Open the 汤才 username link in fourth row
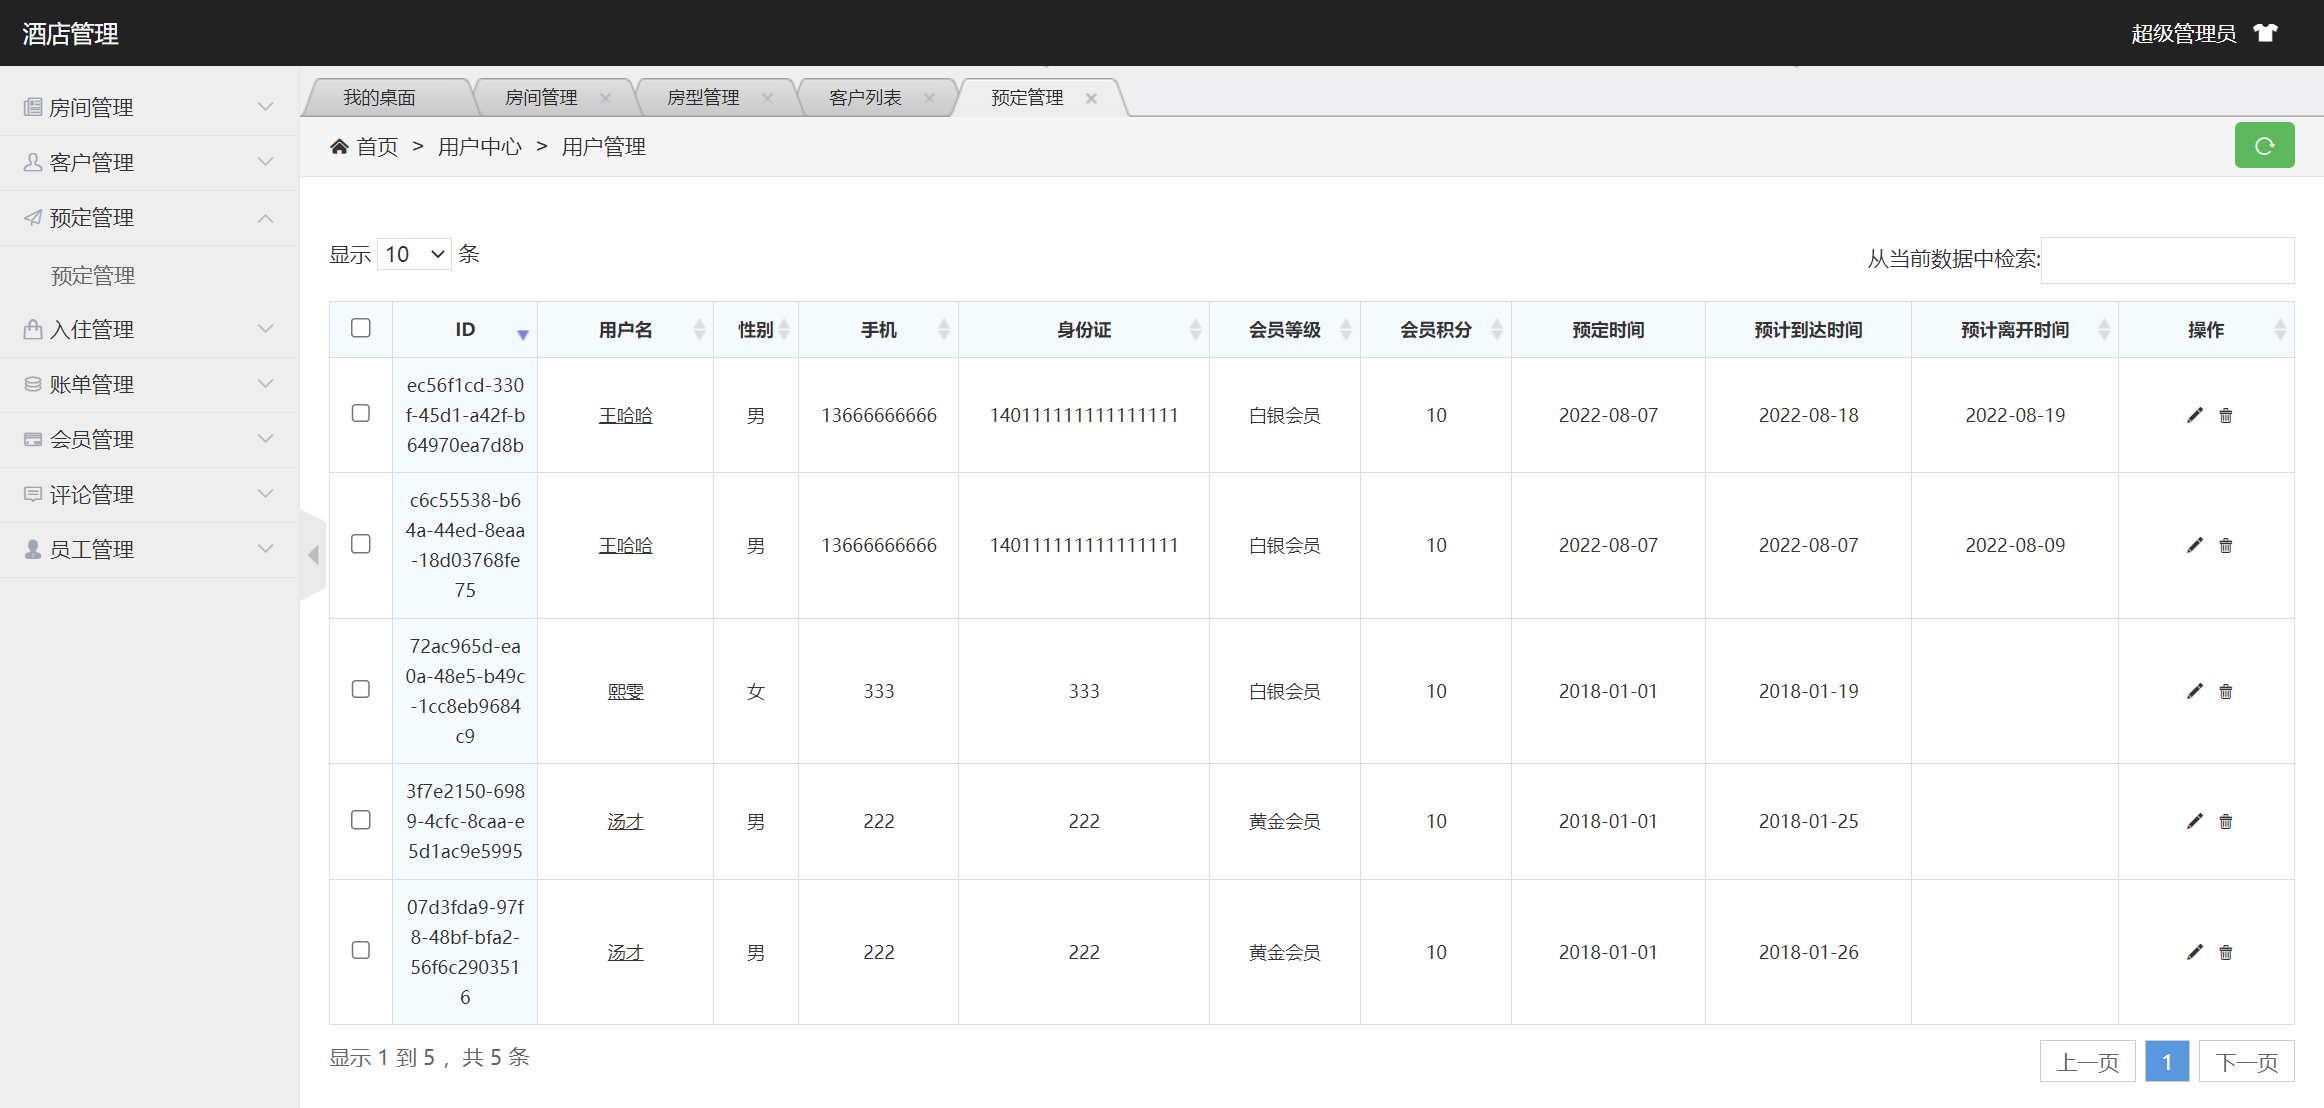 [625, 821]
